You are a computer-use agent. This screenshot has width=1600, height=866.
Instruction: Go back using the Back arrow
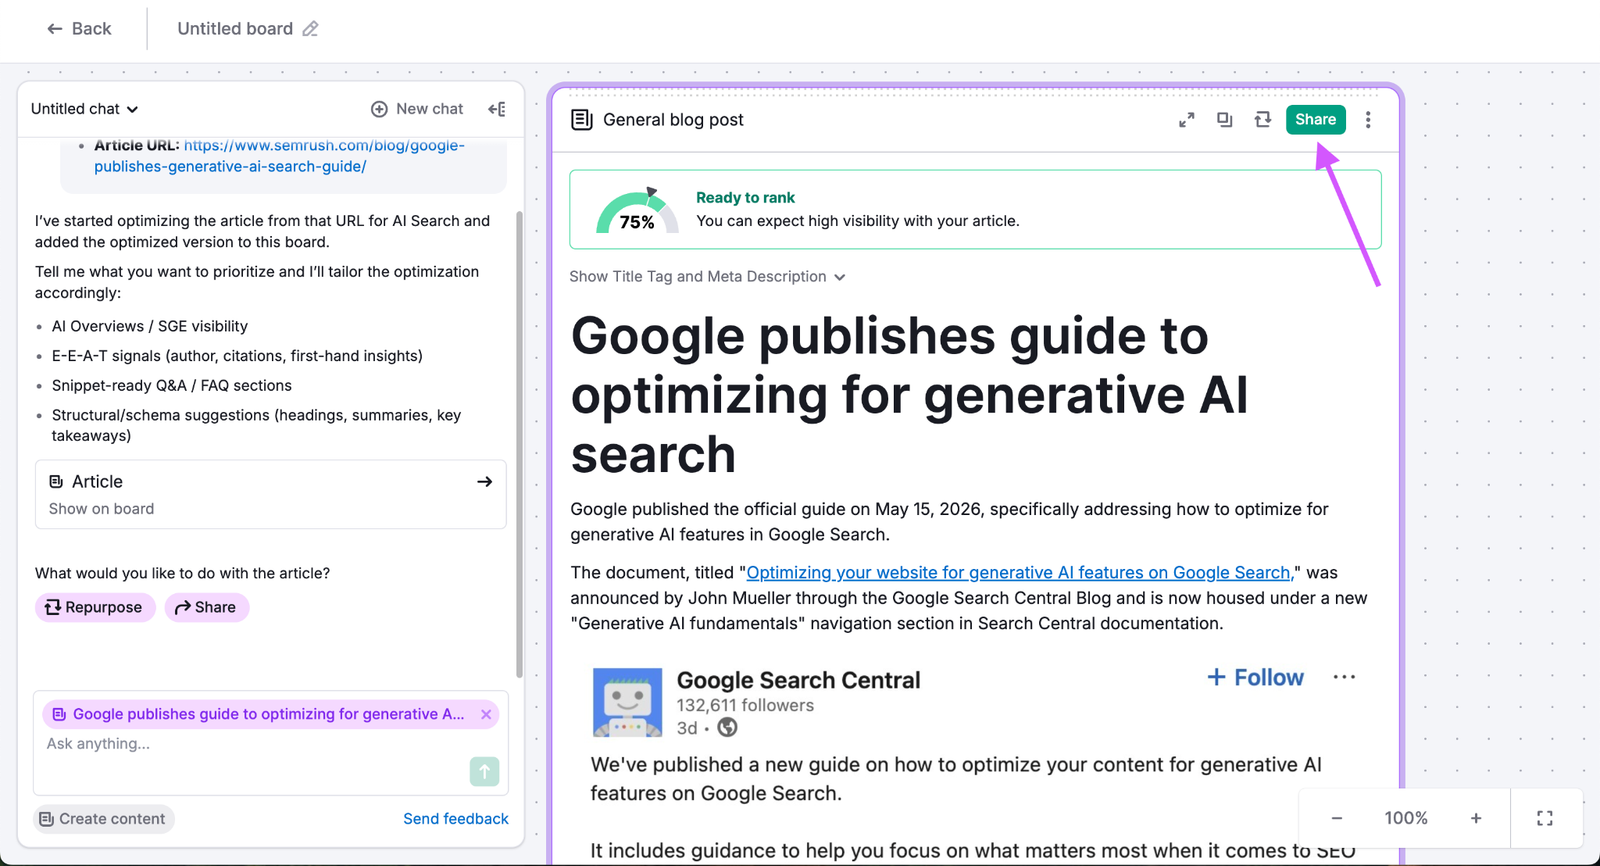click(x=78, y=29)
